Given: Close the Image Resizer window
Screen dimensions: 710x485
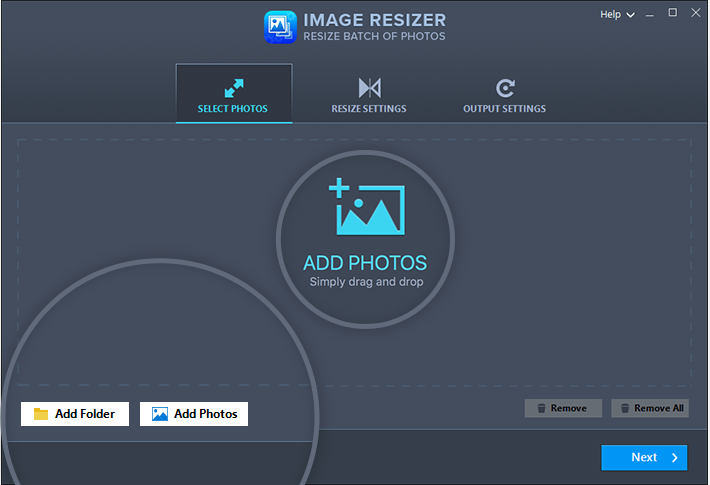Looking at the screenshot, I should coord(696,13).
